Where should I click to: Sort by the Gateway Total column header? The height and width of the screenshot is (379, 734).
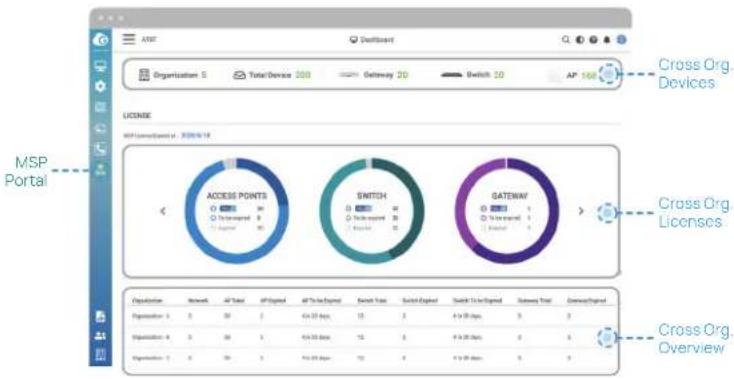(535, 300)
